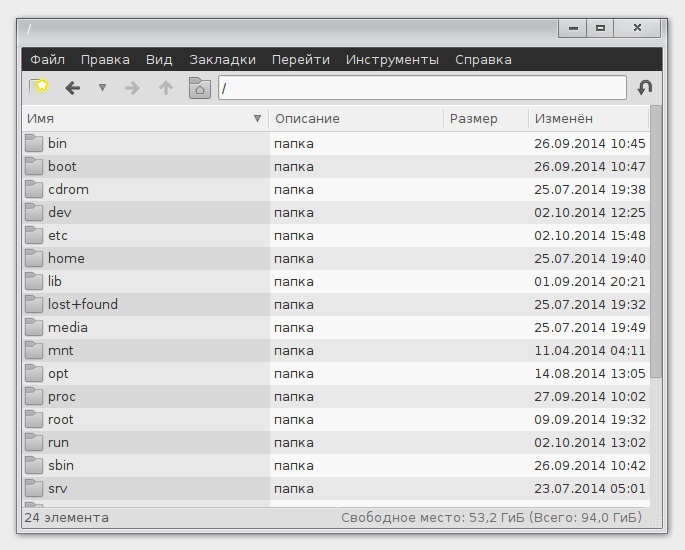Click the date '11.04.2014 04:11'
The height and width of the screenshot is (550, 685).
click(590, 350)
